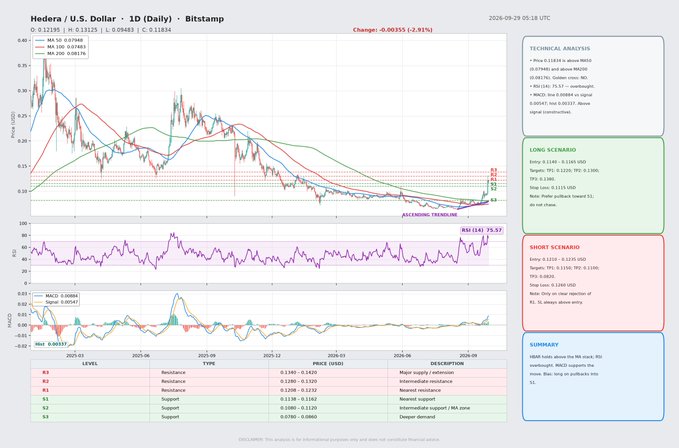Click 'HBAR holds above the MA stack' summary line
Viewport: 679px width, 448px height.
[x=566, y=357]
